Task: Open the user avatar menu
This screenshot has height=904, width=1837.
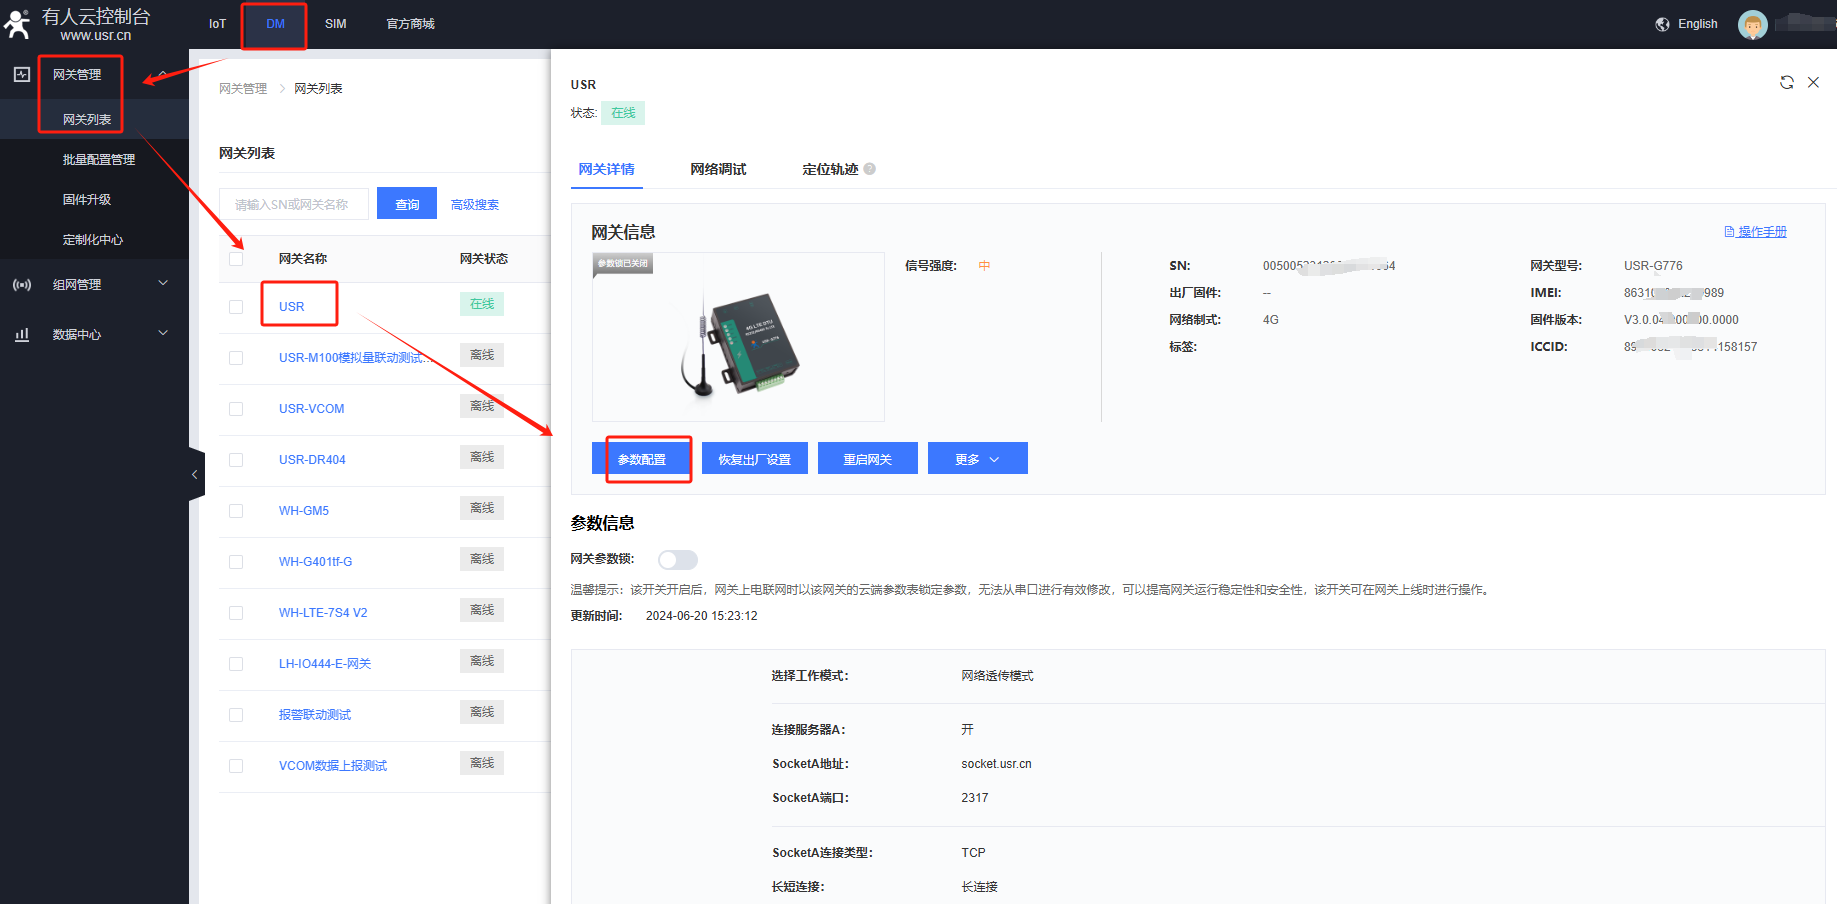Action: point(1752,24)
